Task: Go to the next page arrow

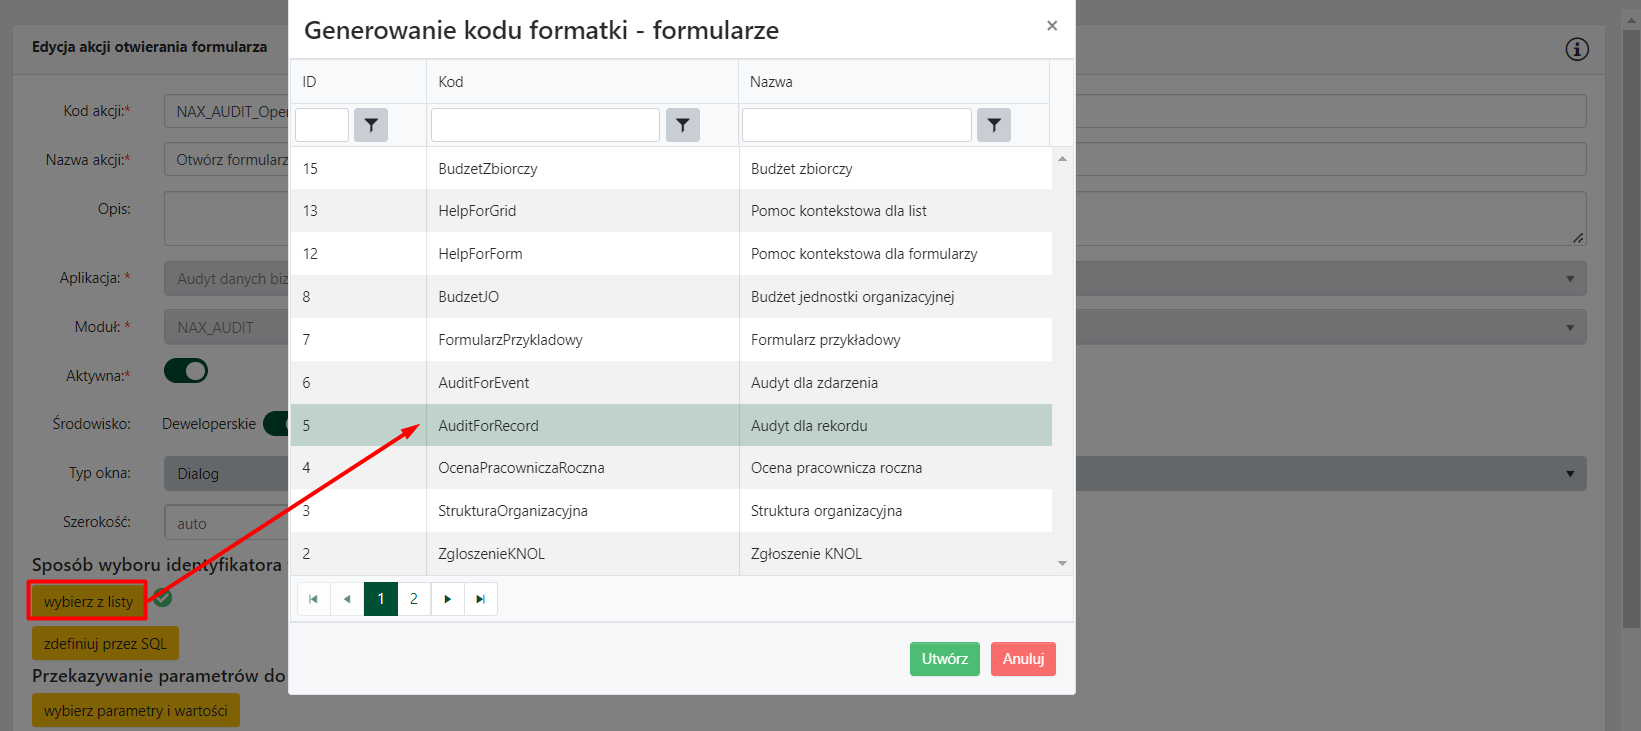Action: tap(447, 599)
